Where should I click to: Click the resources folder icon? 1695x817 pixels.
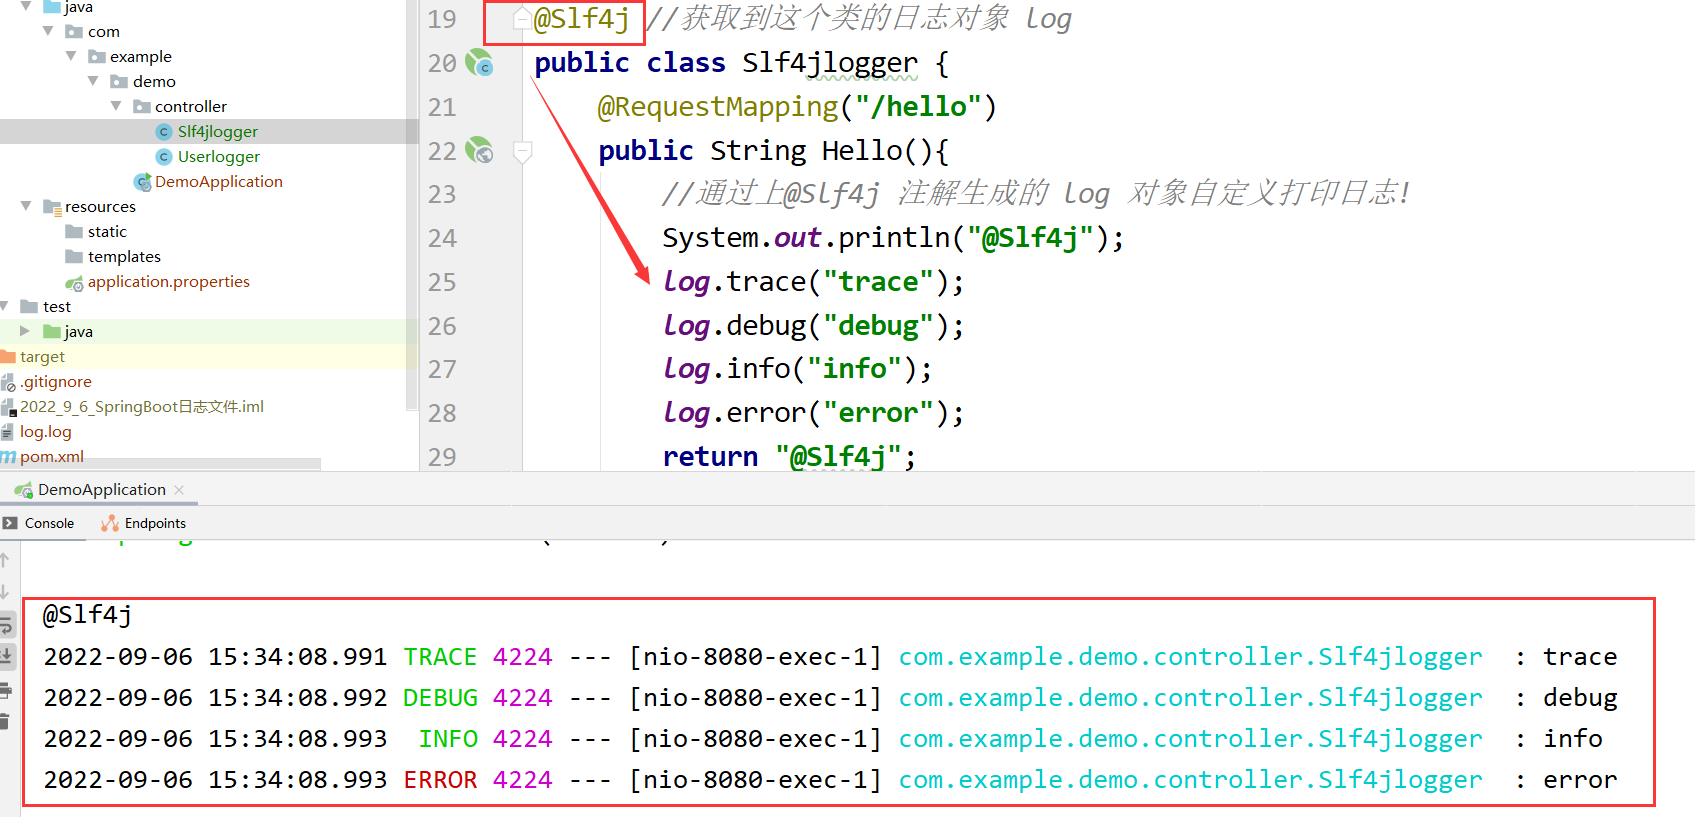53,207
